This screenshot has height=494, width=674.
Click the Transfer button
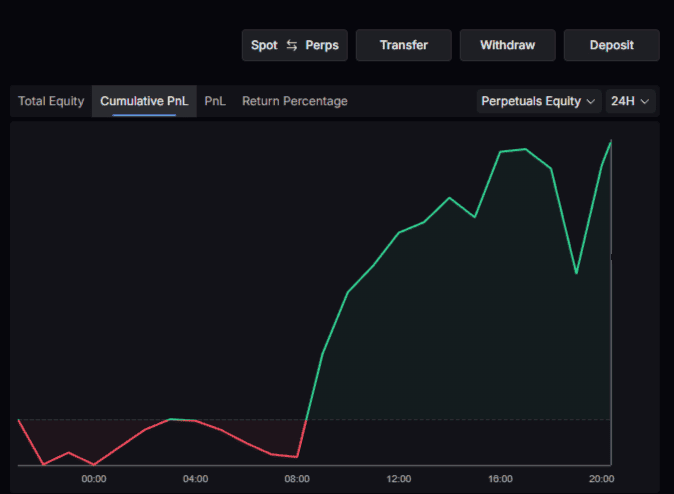404,45
